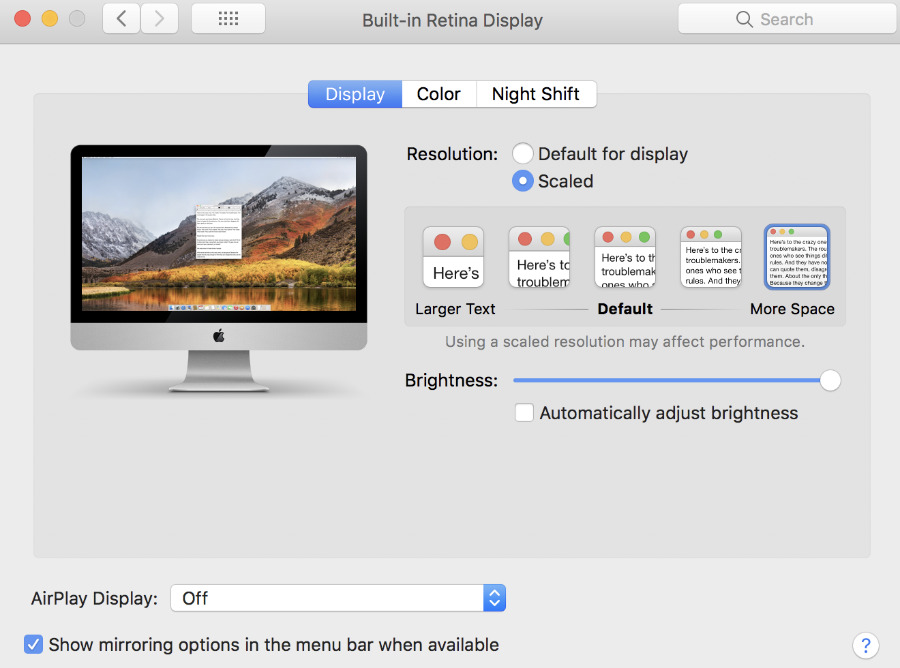The width and height of the screenshot is (900, 668).
Task: Click the iMac display preview image
Action: click(219, 268)
